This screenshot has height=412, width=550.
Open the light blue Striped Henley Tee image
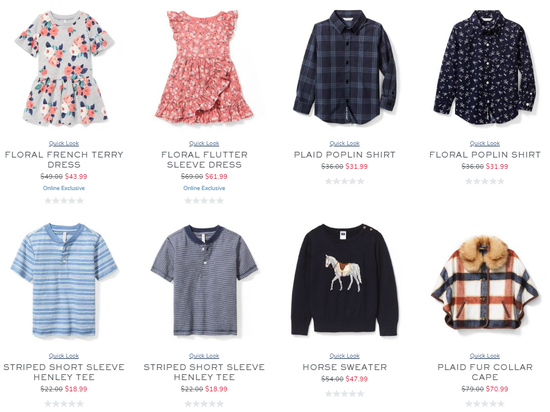[x=64, y=281]
